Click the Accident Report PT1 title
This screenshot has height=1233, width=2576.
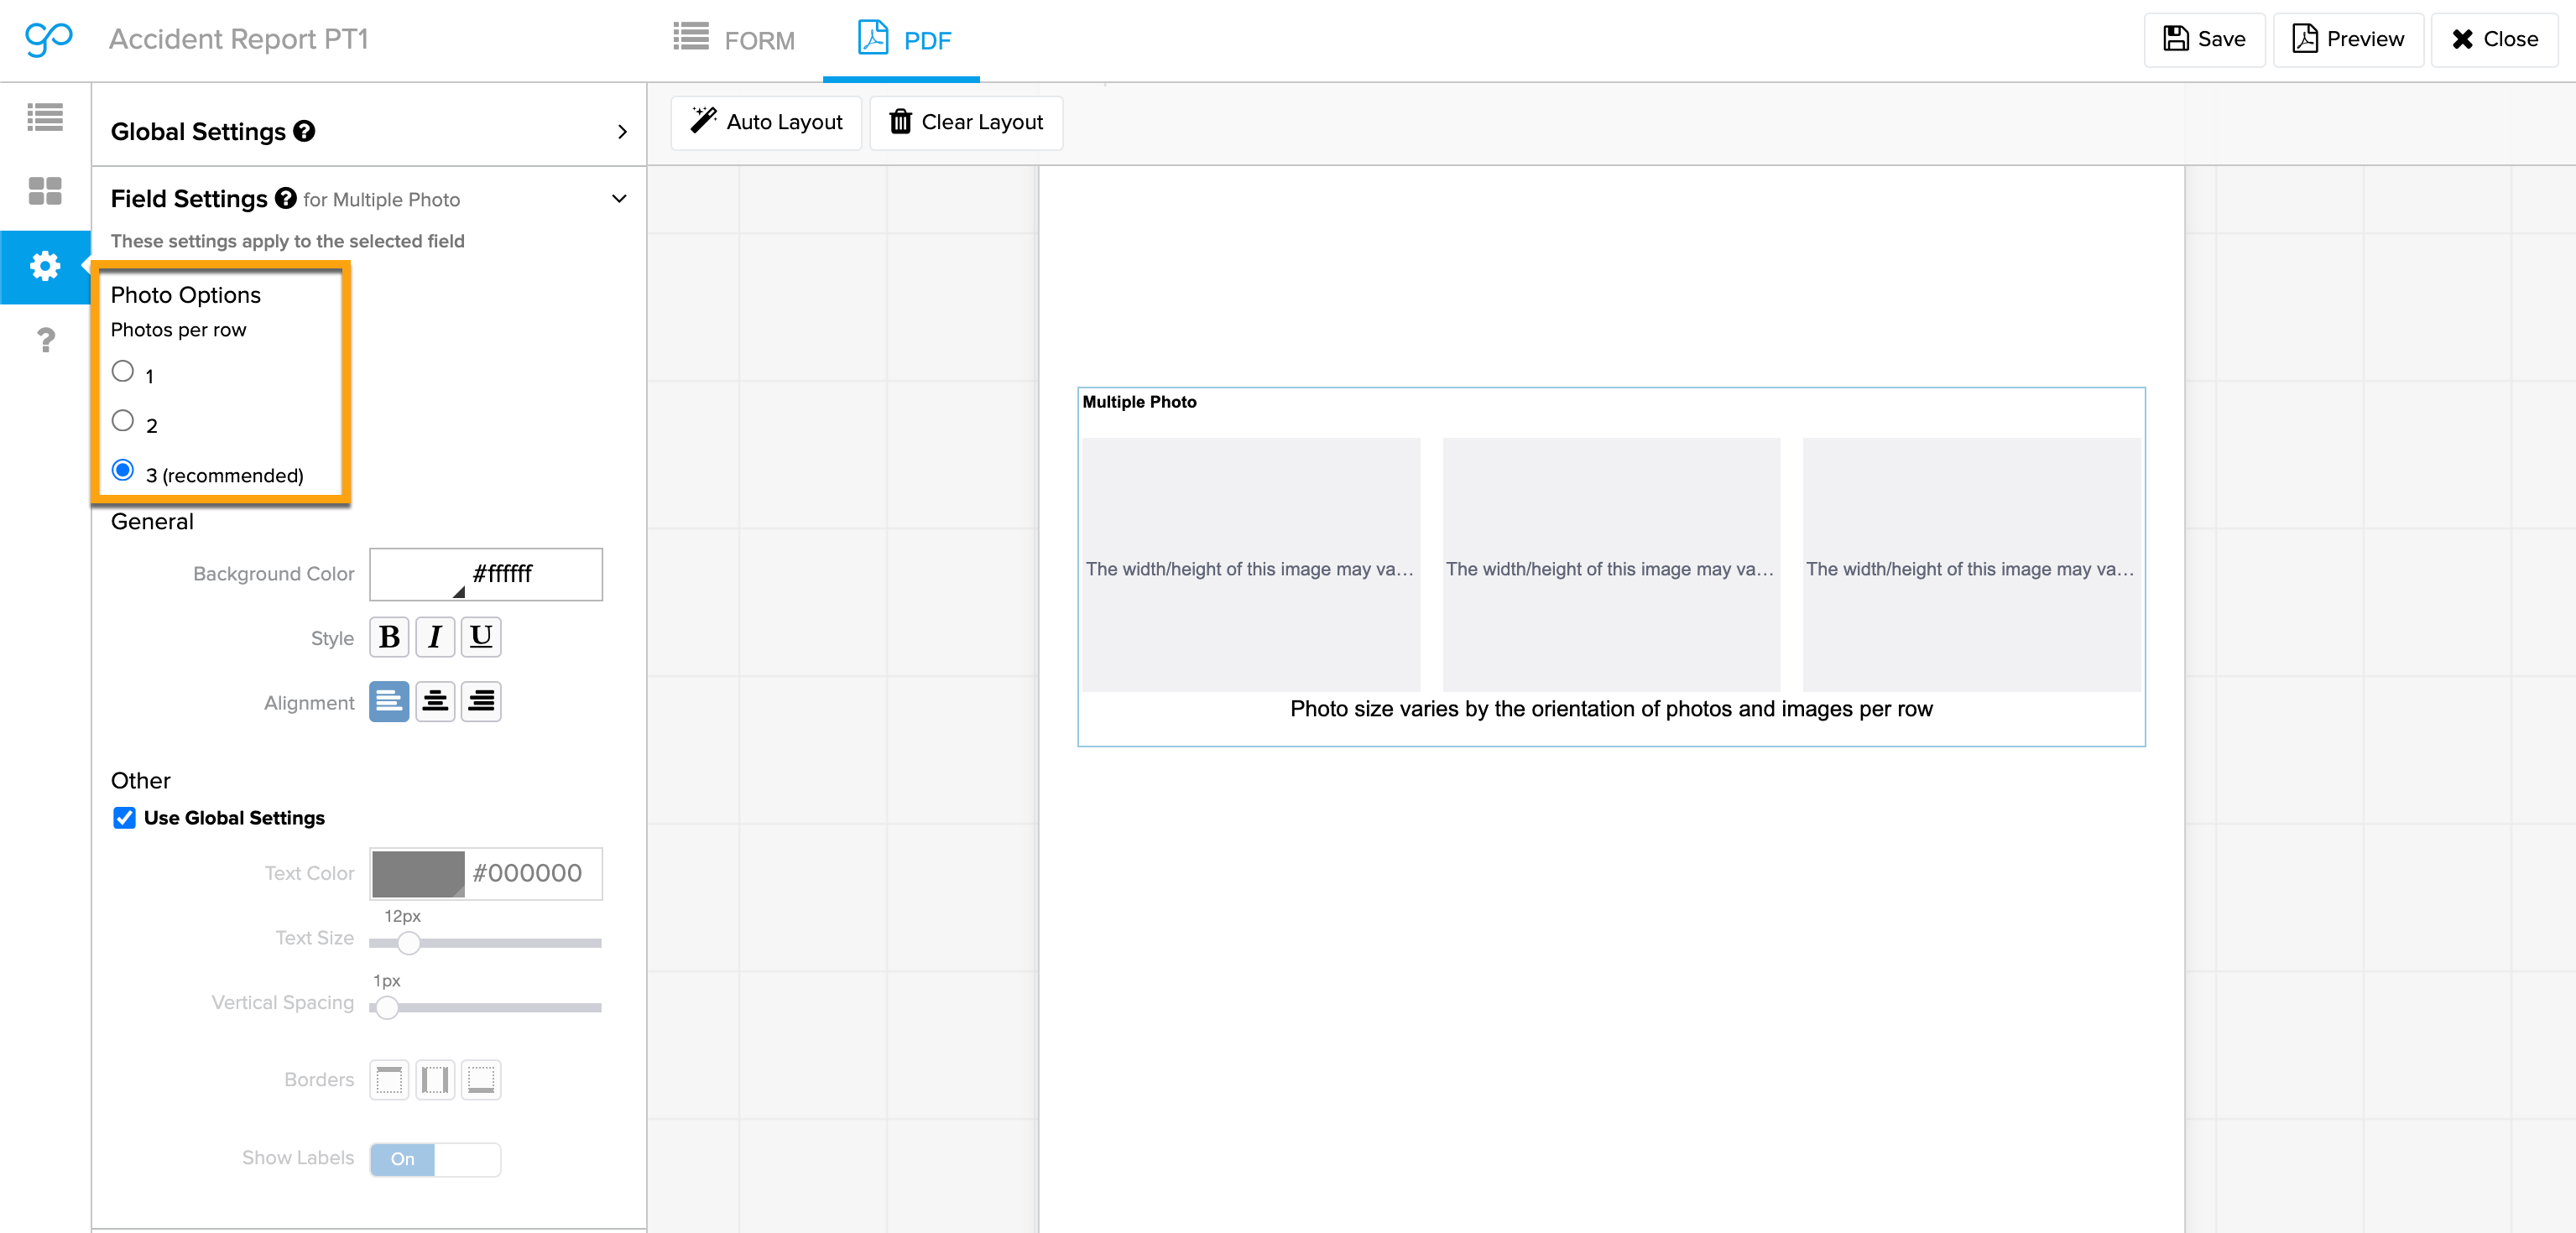(239, 39)
